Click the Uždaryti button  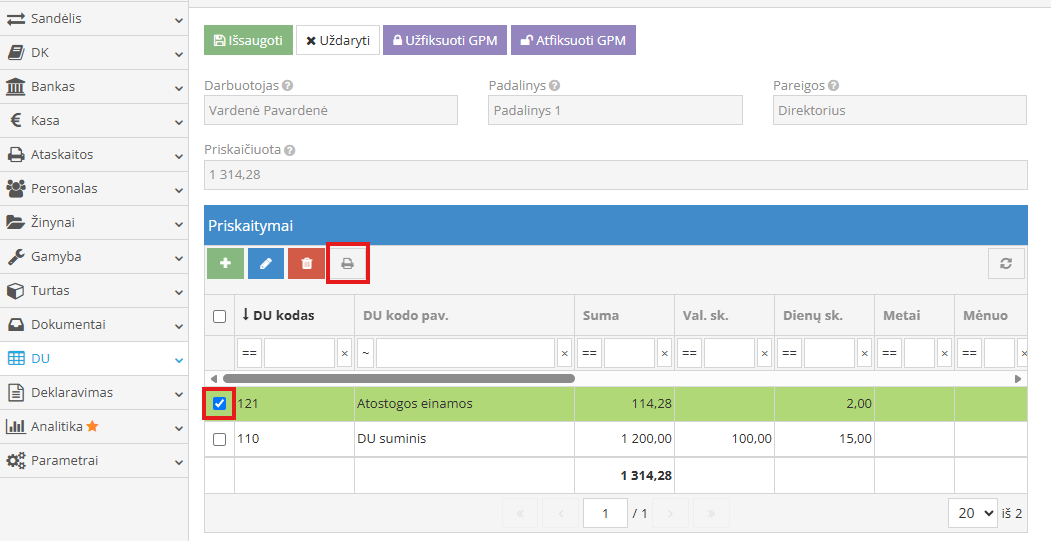coord(338,40)
